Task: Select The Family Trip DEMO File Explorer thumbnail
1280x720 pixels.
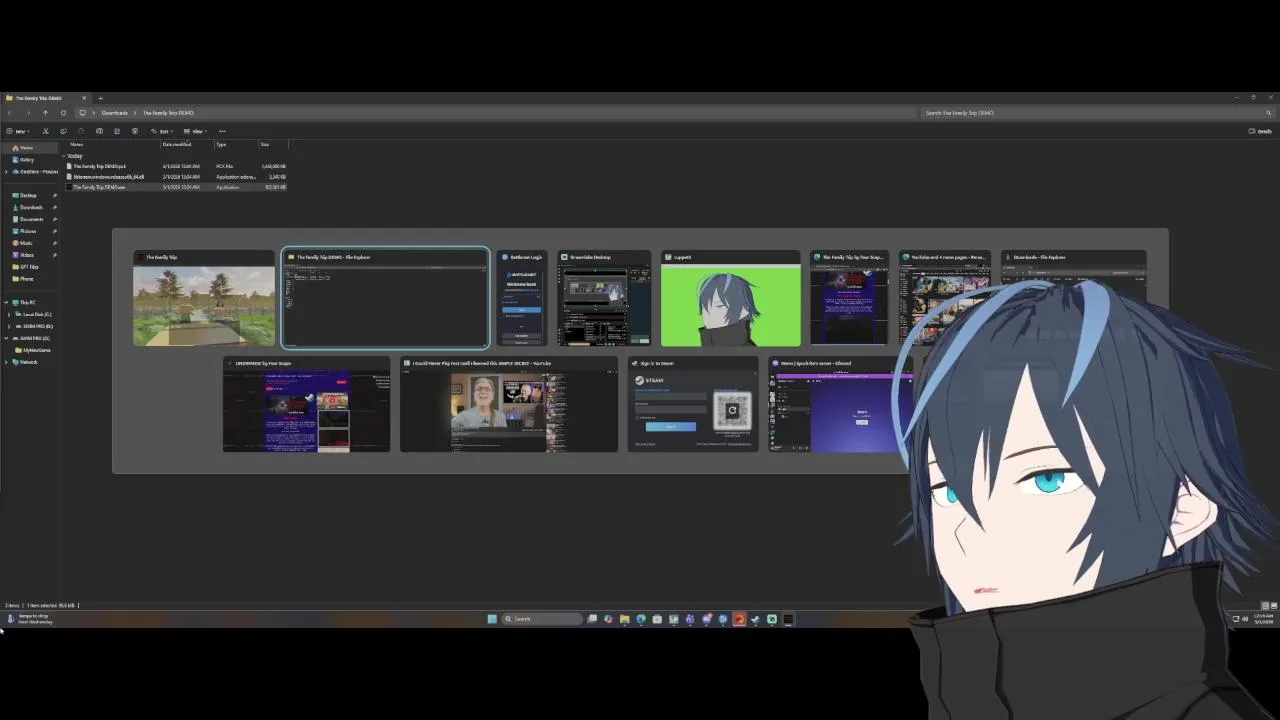Action: coord(385,298)
